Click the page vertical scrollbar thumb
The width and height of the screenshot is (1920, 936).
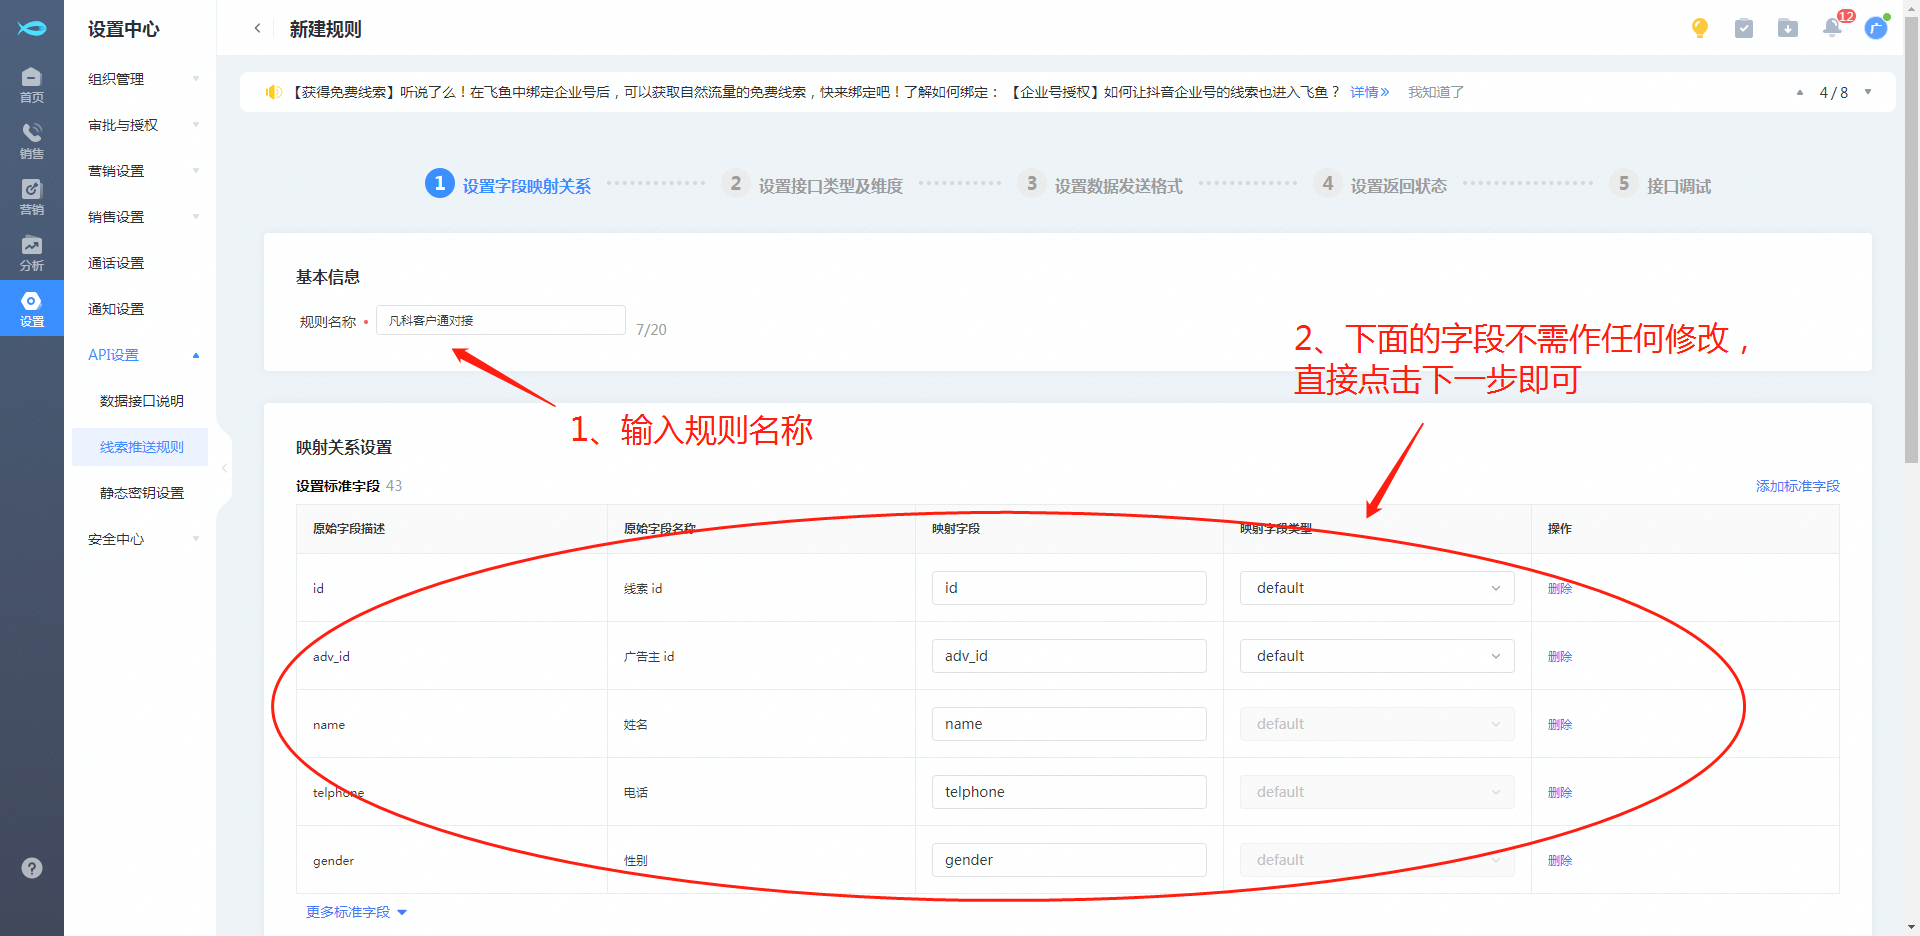(x=1911, y=240)
